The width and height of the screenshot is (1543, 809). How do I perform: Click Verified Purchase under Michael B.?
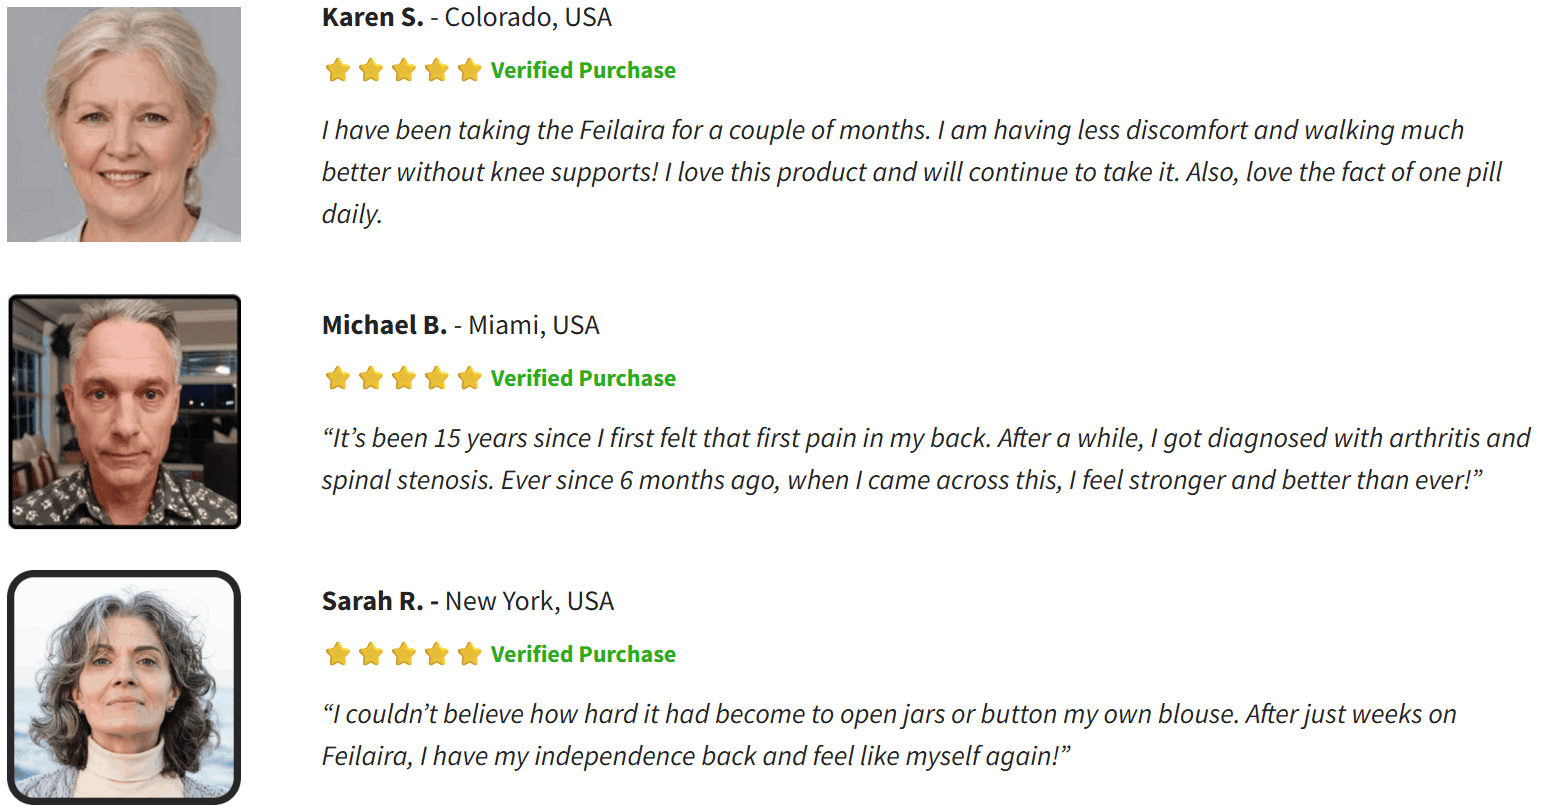point(583,378)
